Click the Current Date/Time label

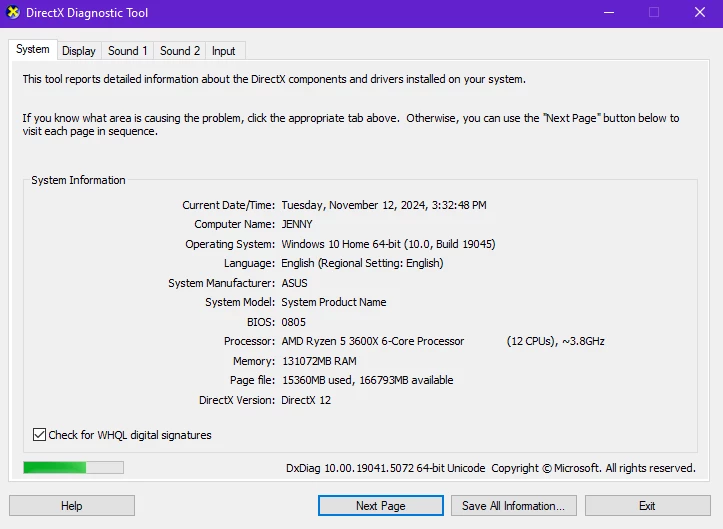pos(228,205)
